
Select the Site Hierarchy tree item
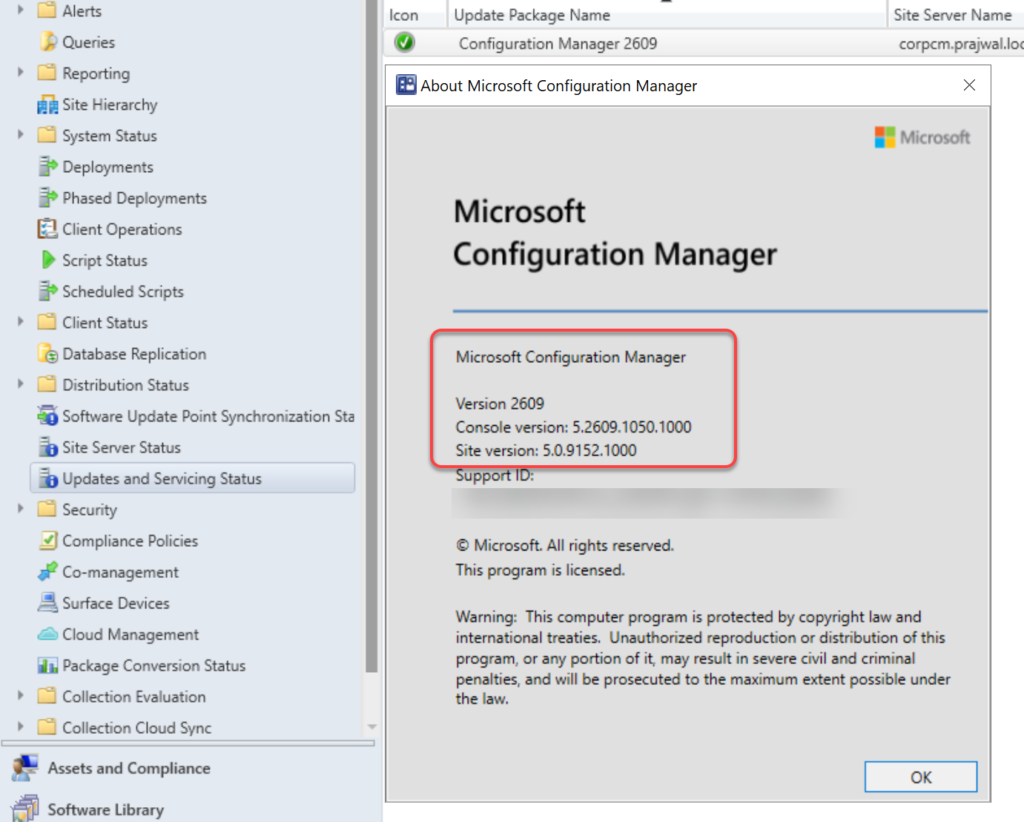(110, 104)
